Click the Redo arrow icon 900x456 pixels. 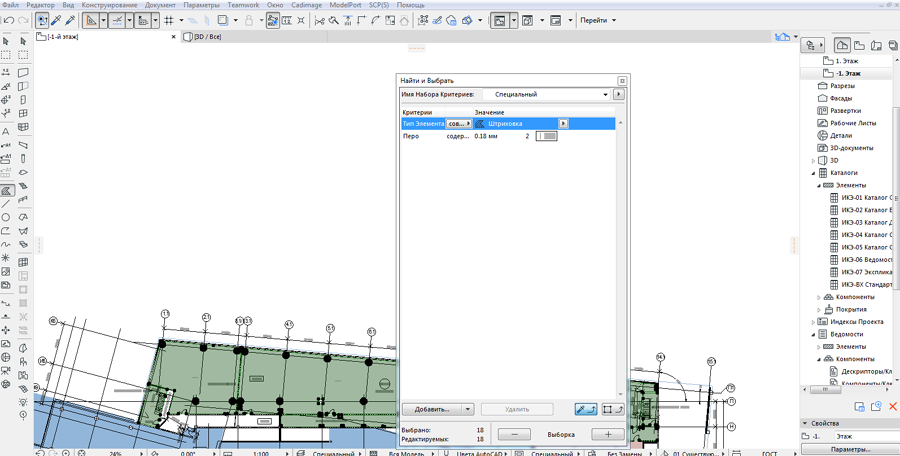coord(24,21)
